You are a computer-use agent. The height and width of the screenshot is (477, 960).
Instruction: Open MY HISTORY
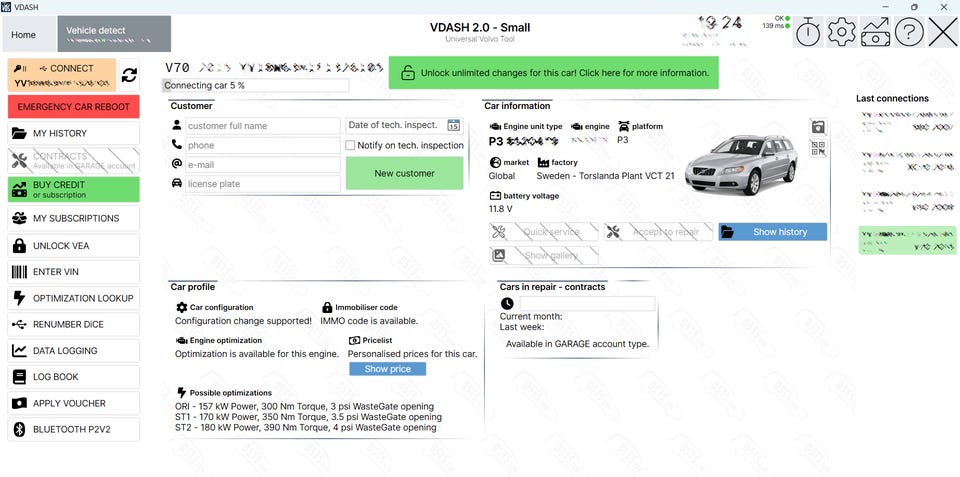(x=73, y=133)
